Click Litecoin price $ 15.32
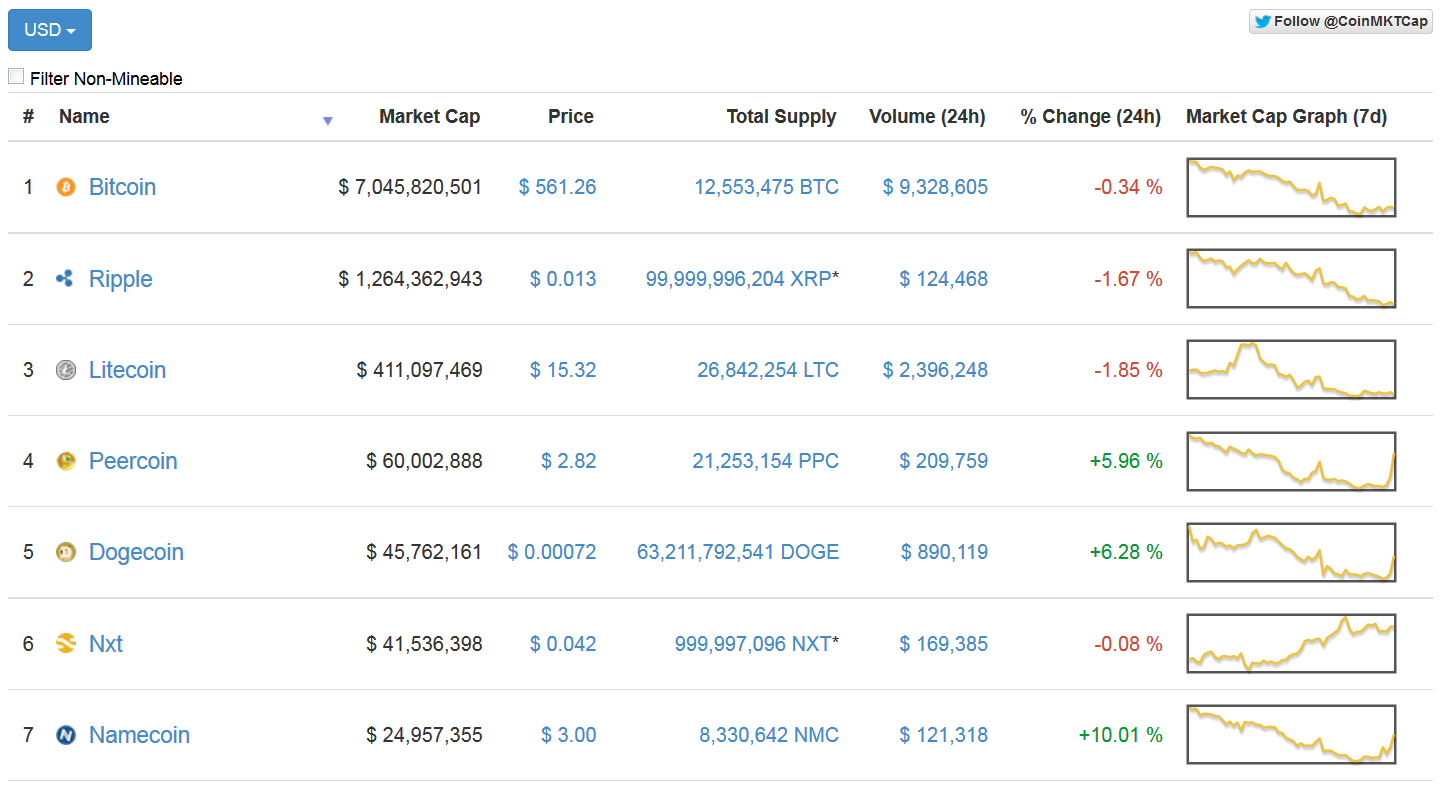Screen dimensions: 1444x788 click(563, 370)
